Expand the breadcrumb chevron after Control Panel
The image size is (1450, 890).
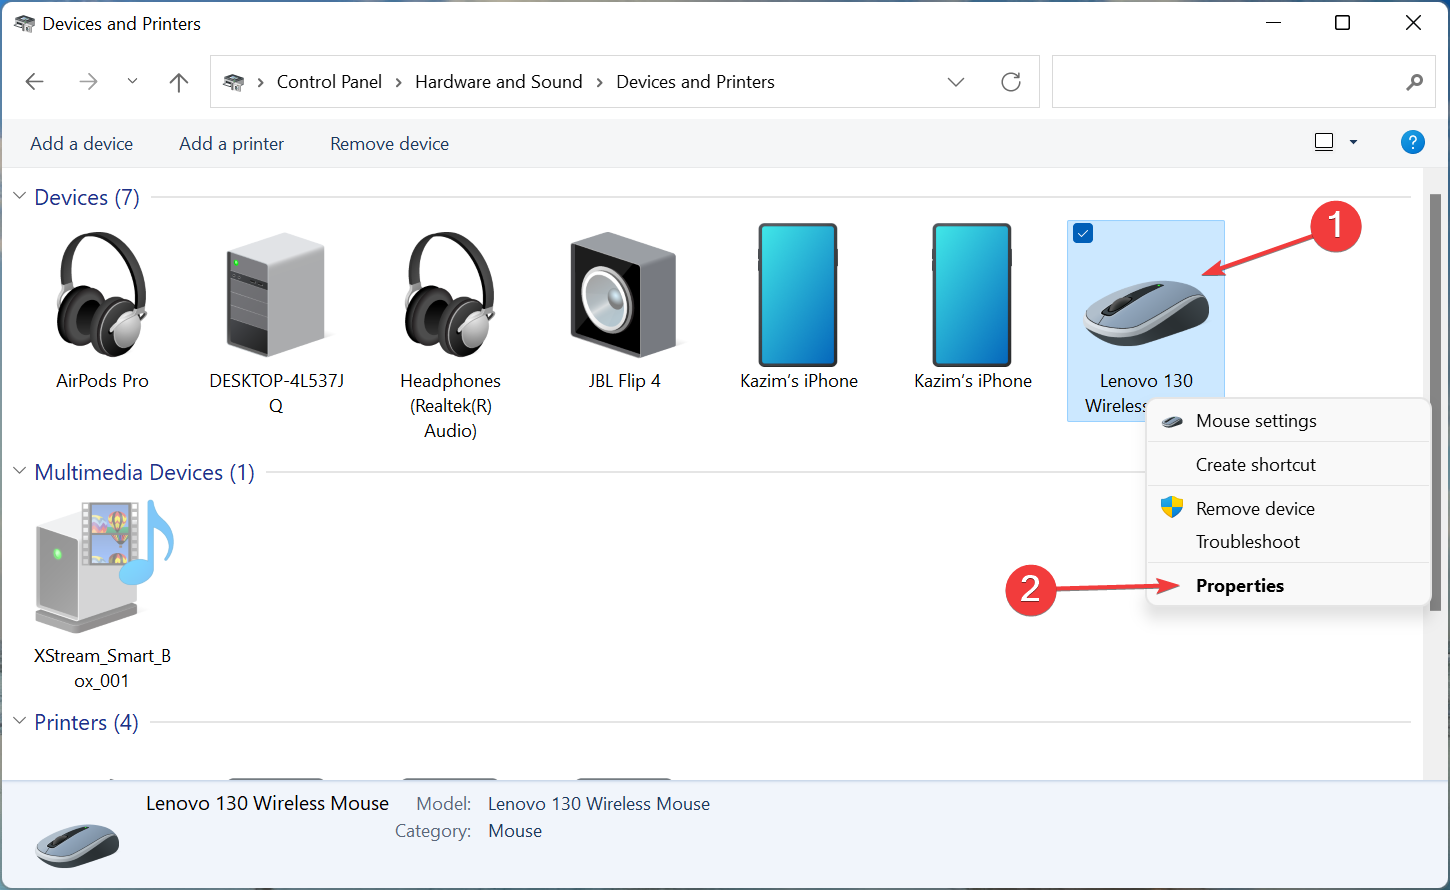click(399, 82)
